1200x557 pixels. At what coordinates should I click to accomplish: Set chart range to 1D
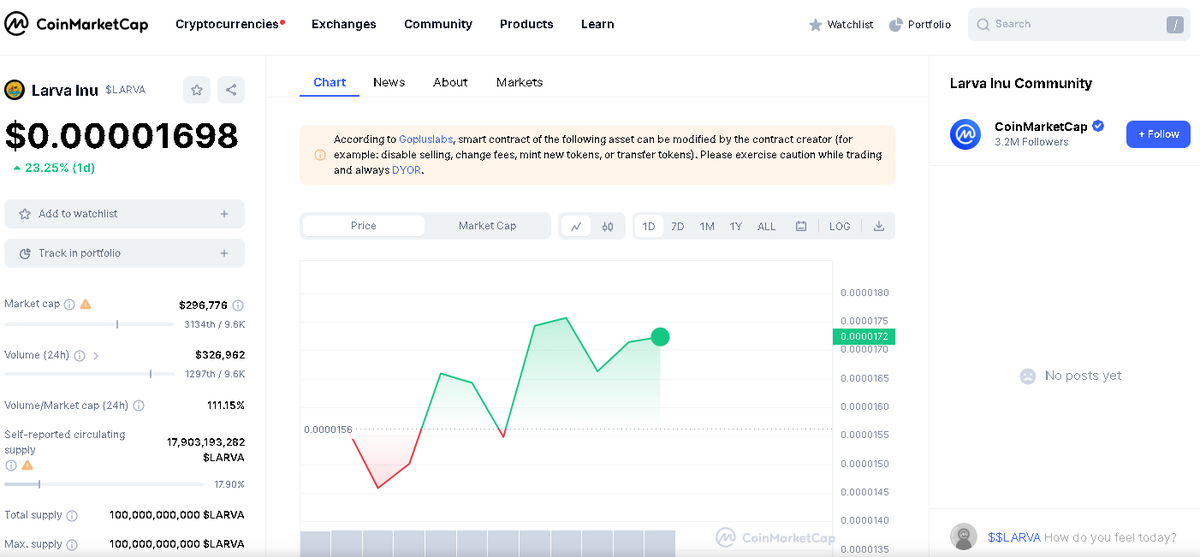pyautogui.click(x=649, y=226)
